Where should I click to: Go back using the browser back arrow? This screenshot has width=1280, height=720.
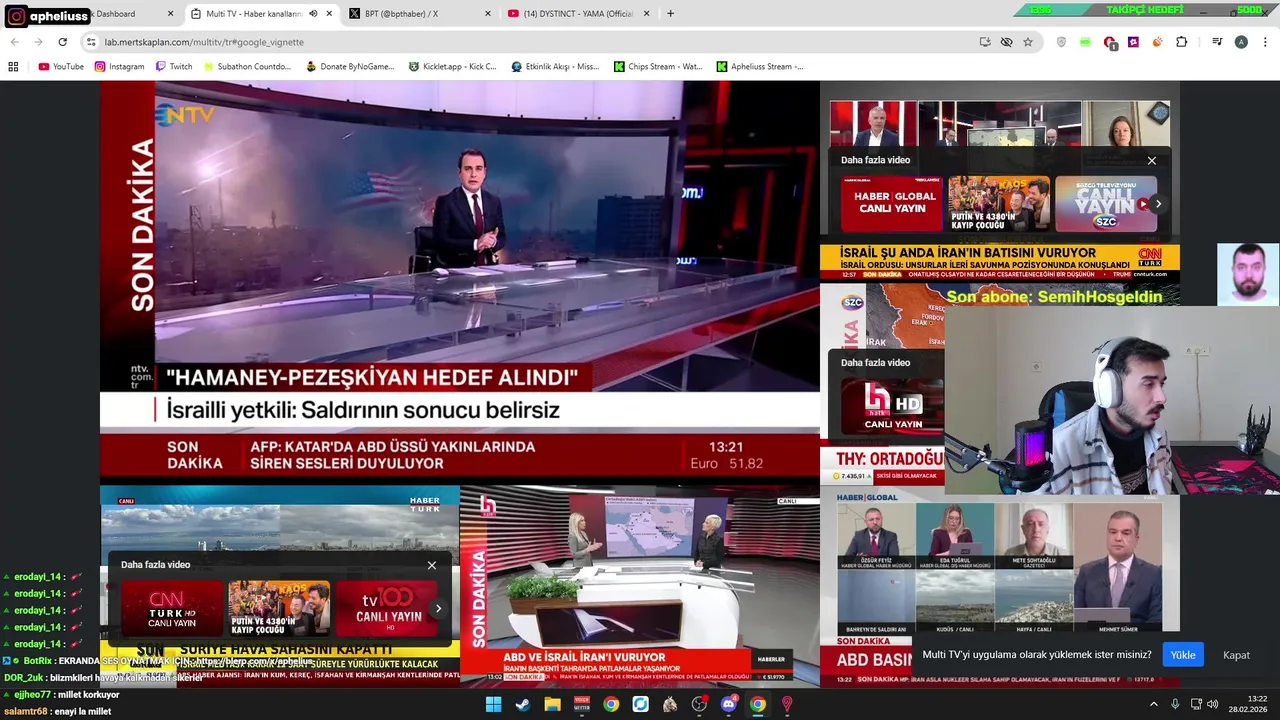(x=14, y=42)
